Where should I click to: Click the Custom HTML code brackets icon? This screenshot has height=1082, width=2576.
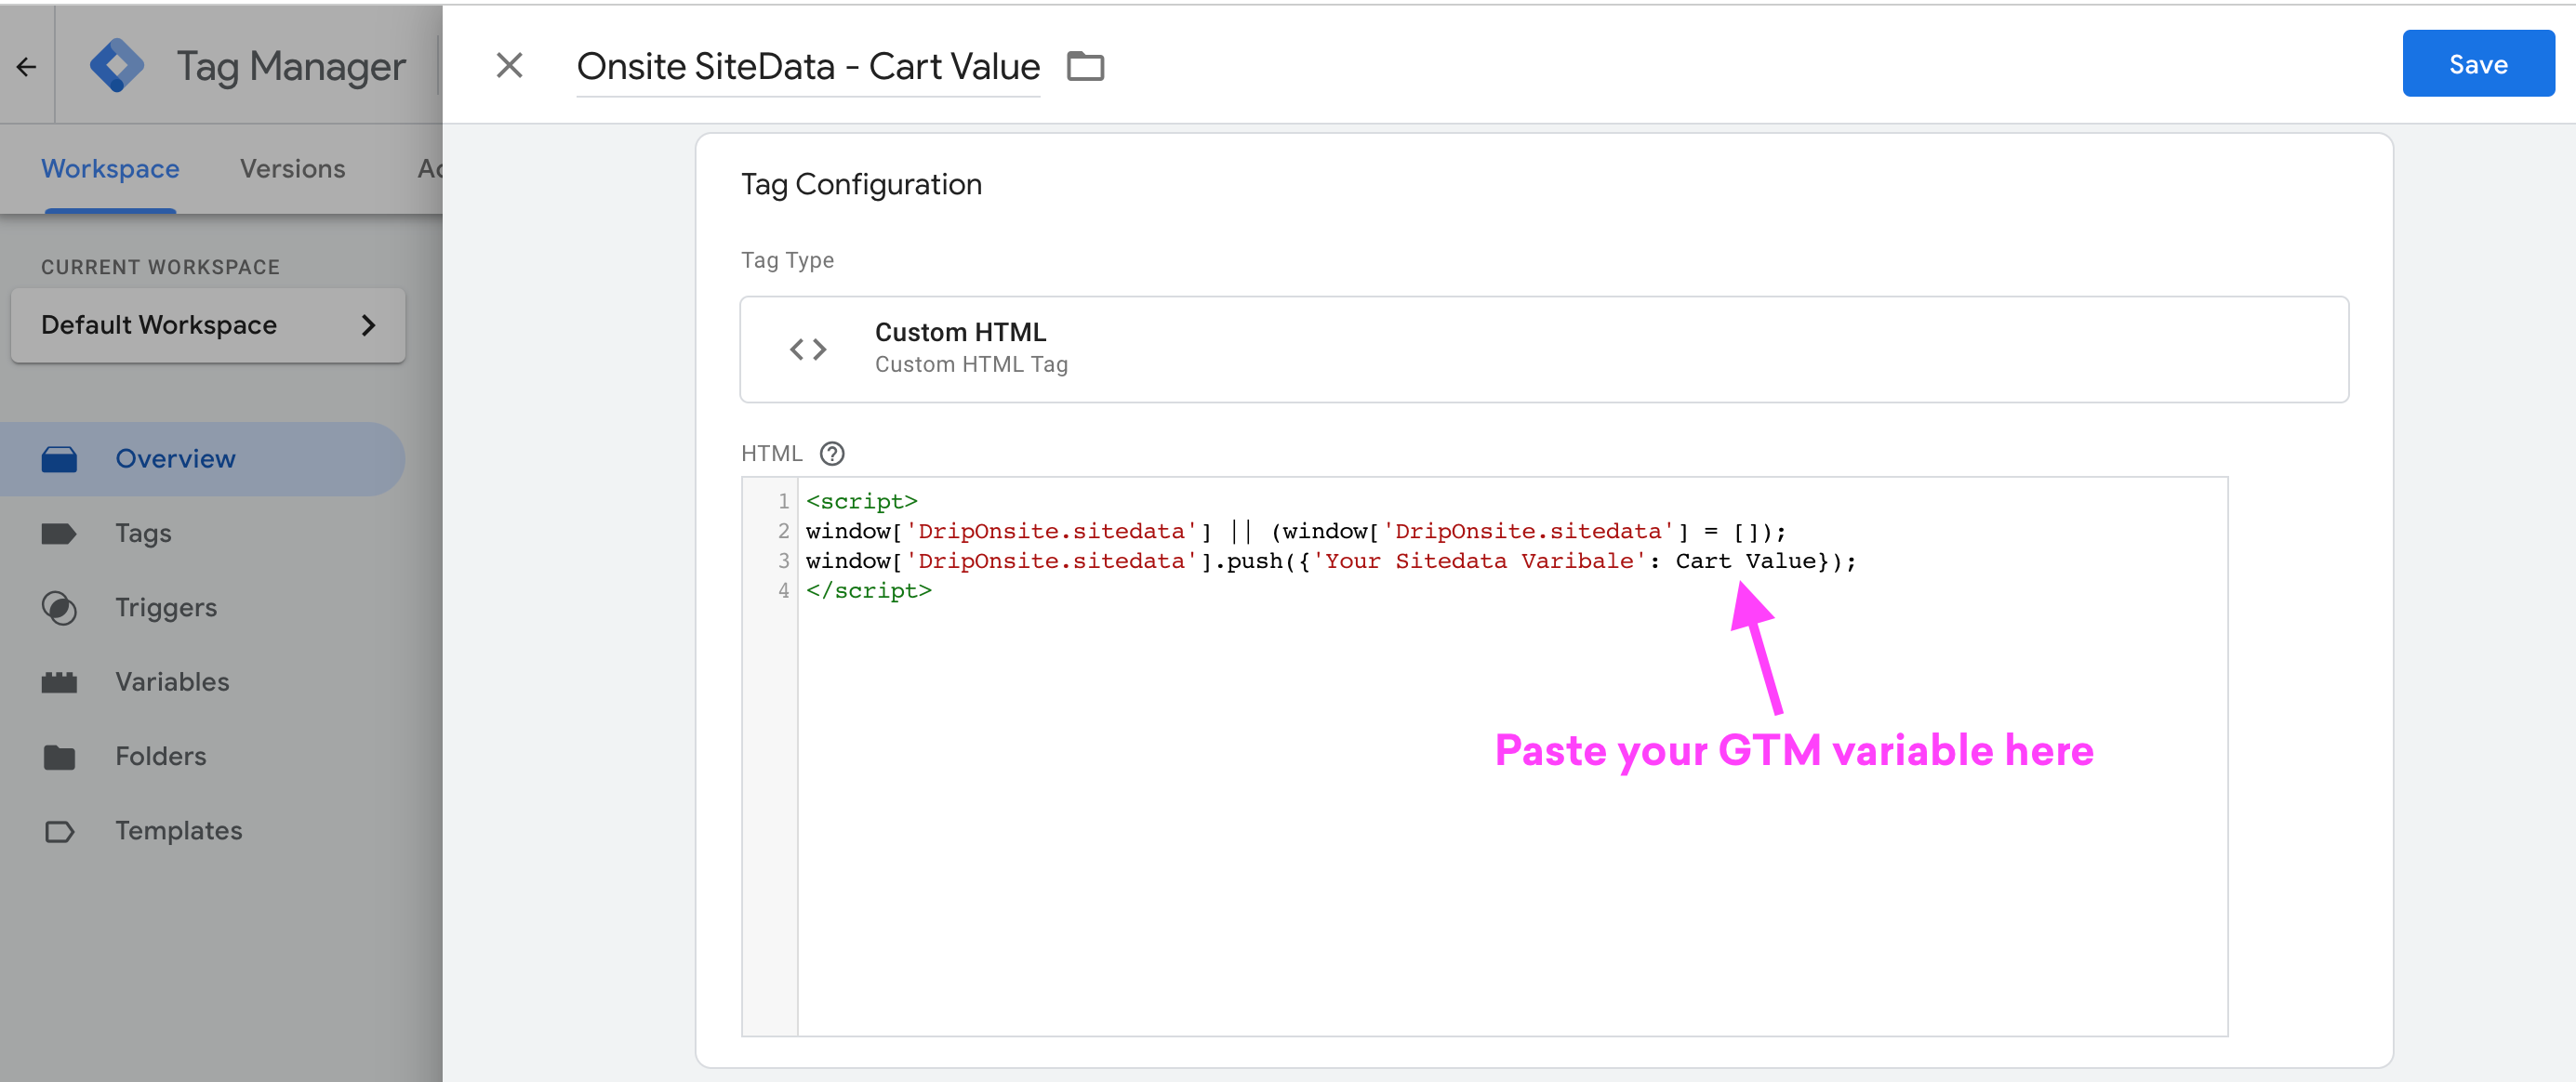[x=808, y=349]
